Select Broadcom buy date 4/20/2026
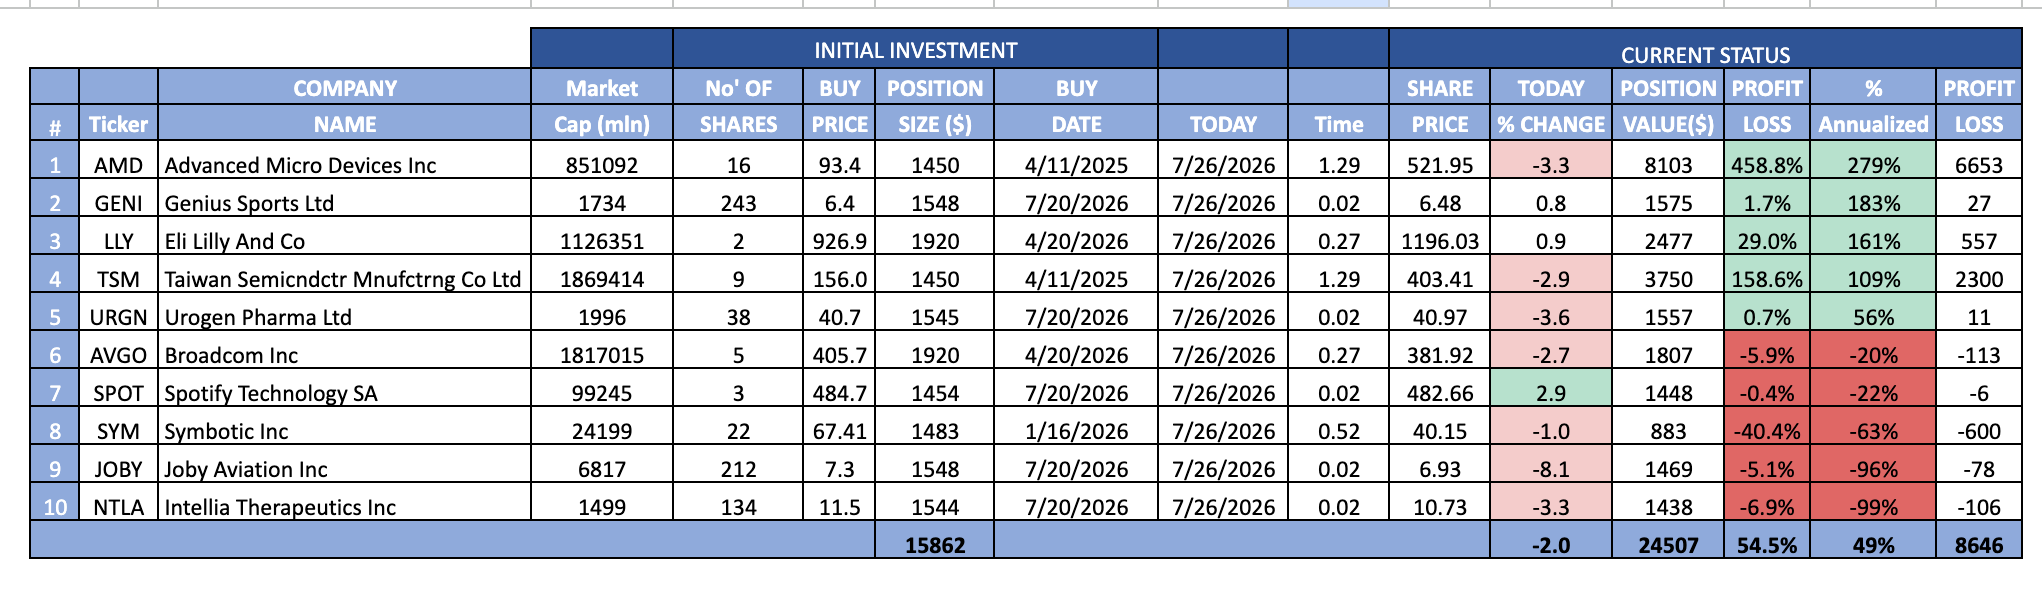Viewport: 2042px width, 590px height. [x=1076, y=355]
